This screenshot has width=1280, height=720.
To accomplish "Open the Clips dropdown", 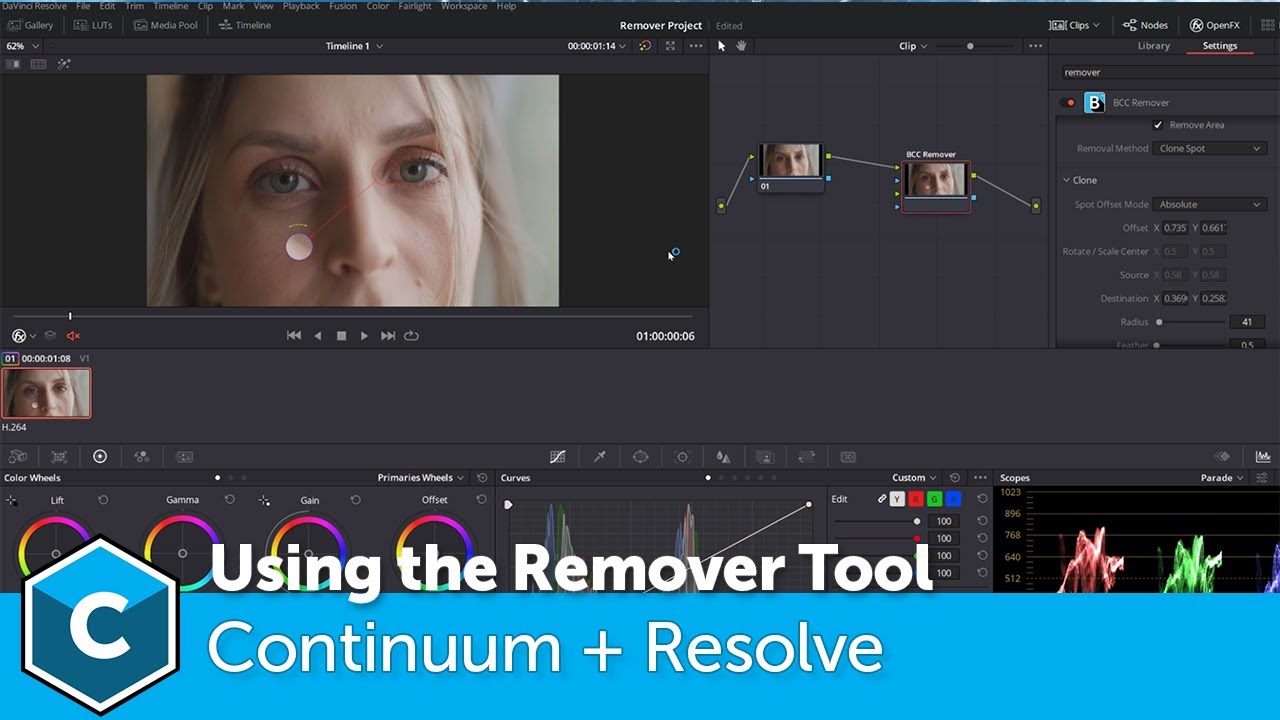I will pos(1075,25).
